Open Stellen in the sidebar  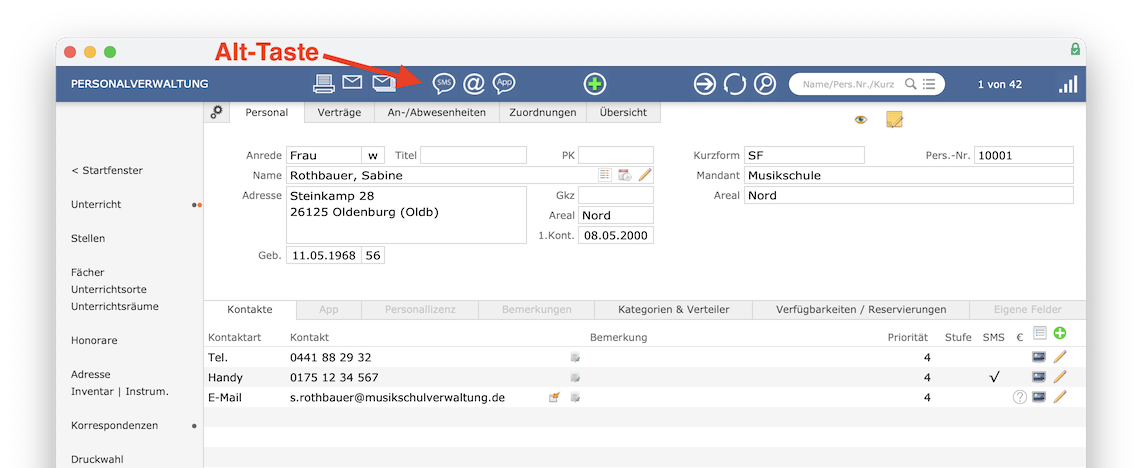coord(88,238)
